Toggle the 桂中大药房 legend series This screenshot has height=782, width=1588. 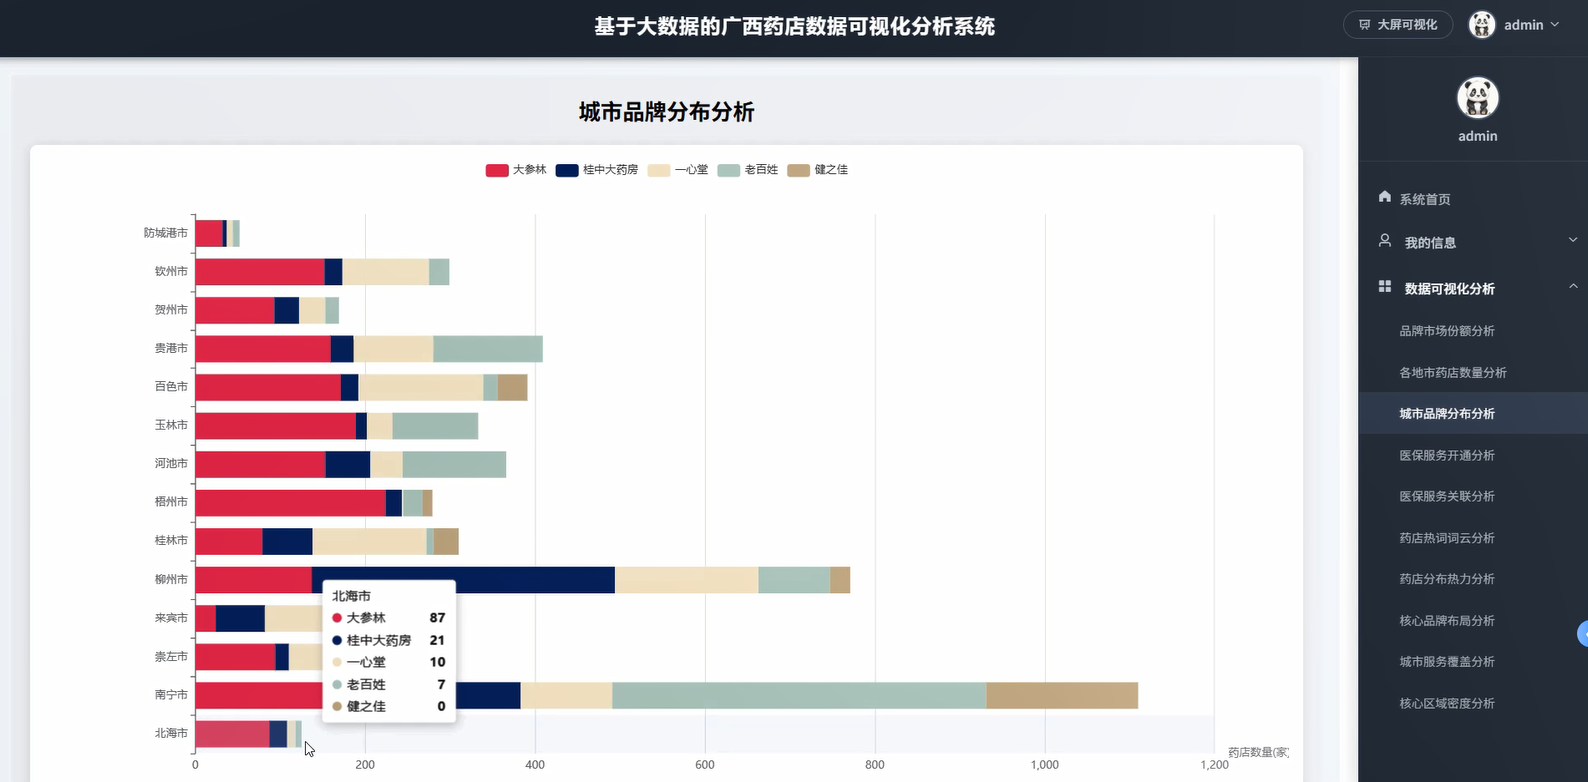click(x=597, y=170)
